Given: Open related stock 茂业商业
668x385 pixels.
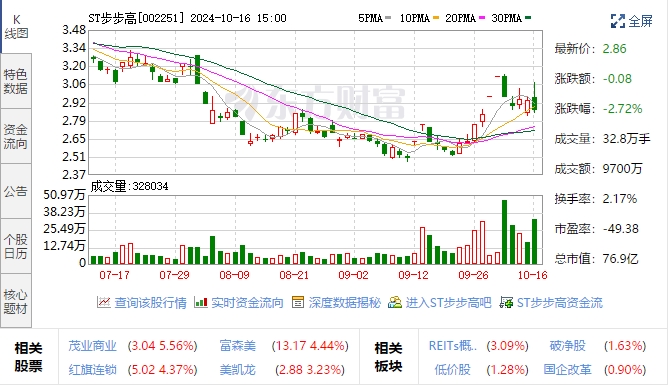Looking at the screenshot, I should coord(92,345).
